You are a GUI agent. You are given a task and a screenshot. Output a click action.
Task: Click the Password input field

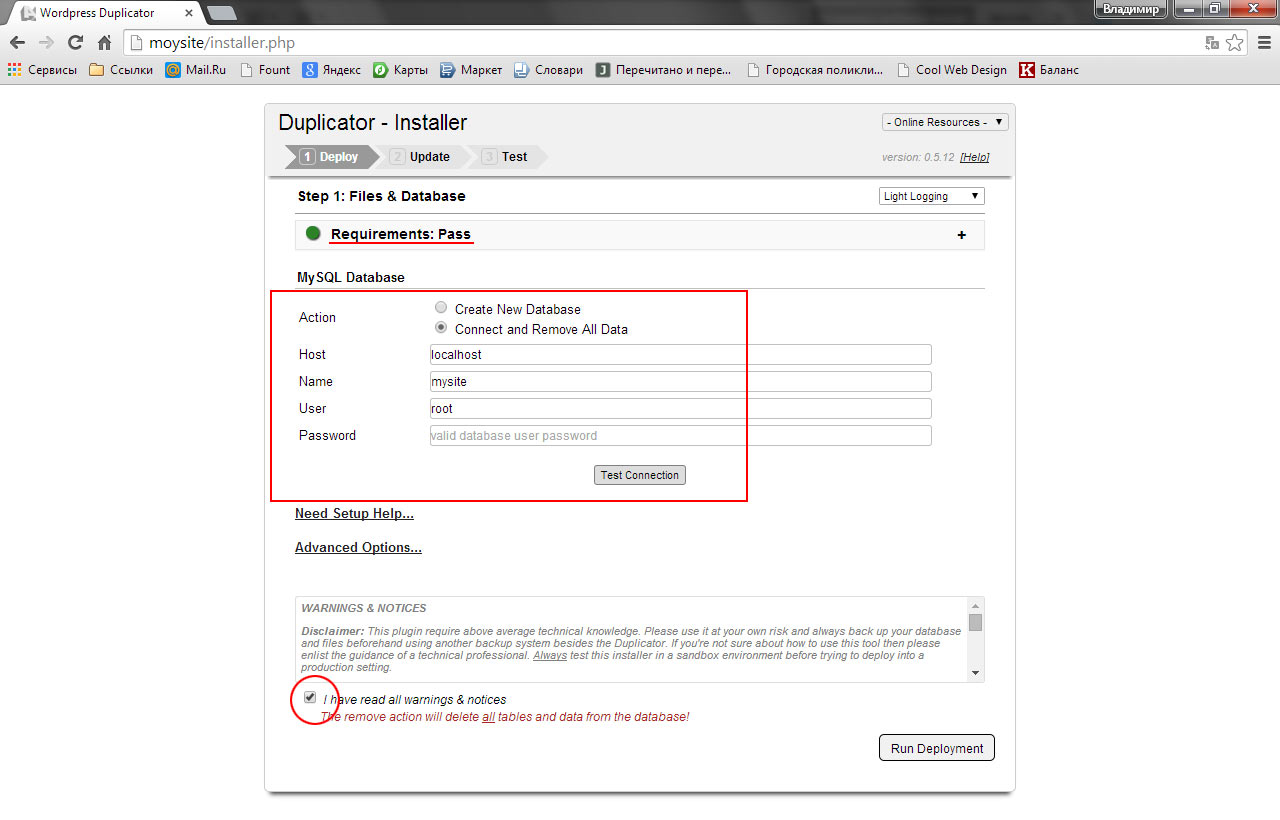681,436
